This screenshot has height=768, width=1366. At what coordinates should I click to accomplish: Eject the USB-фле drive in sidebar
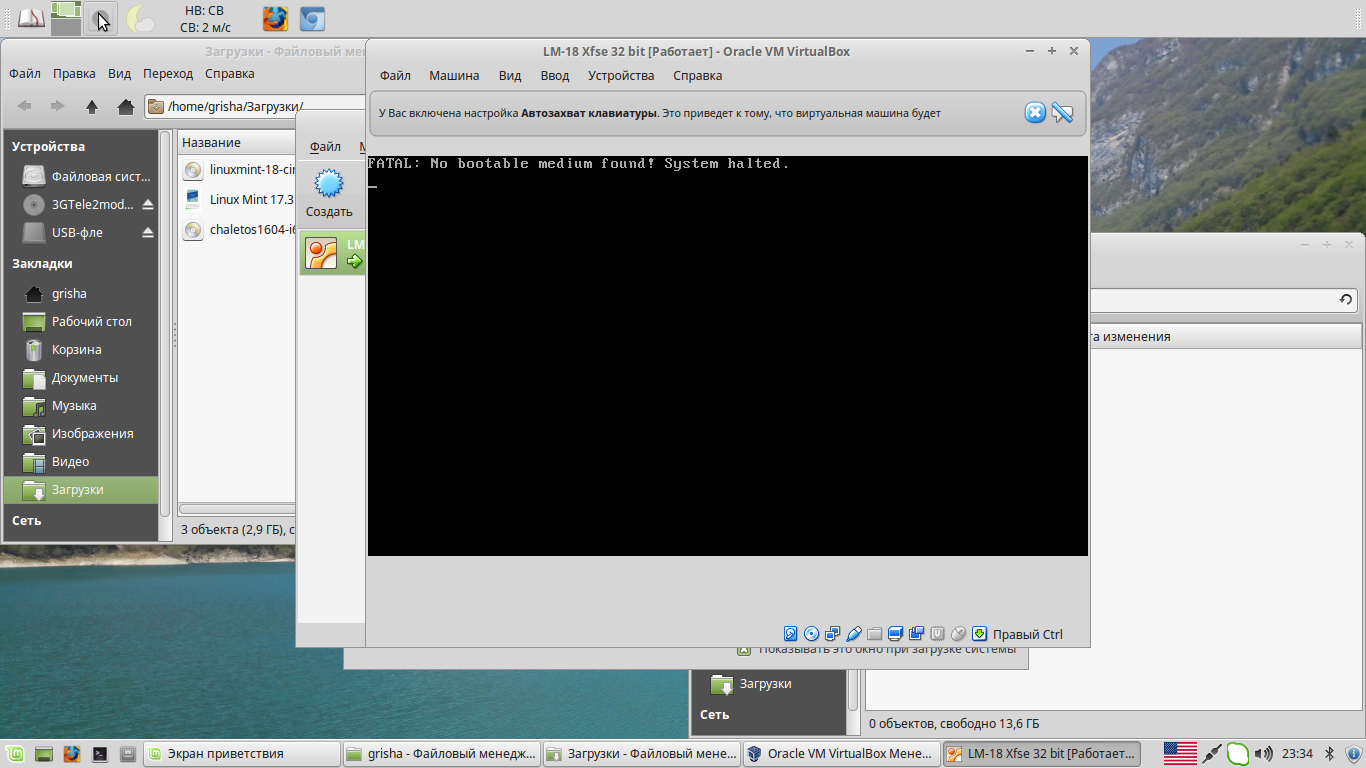148,233
